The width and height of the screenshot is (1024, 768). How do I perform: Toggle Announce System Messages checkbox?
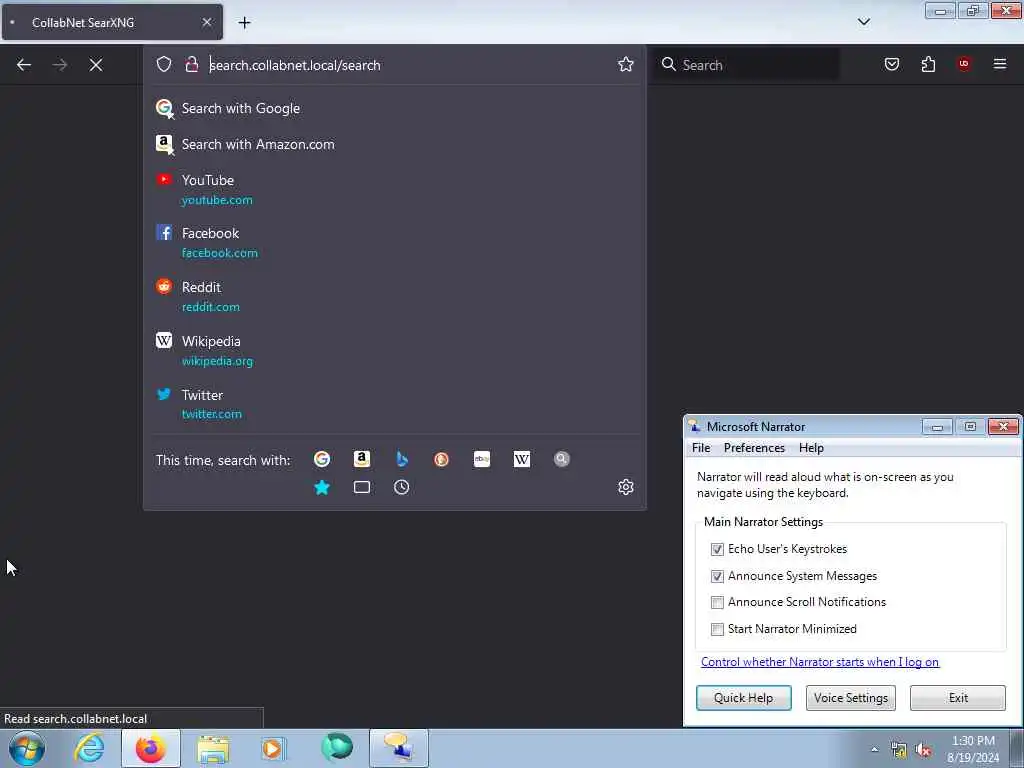(x=717, y=576)
